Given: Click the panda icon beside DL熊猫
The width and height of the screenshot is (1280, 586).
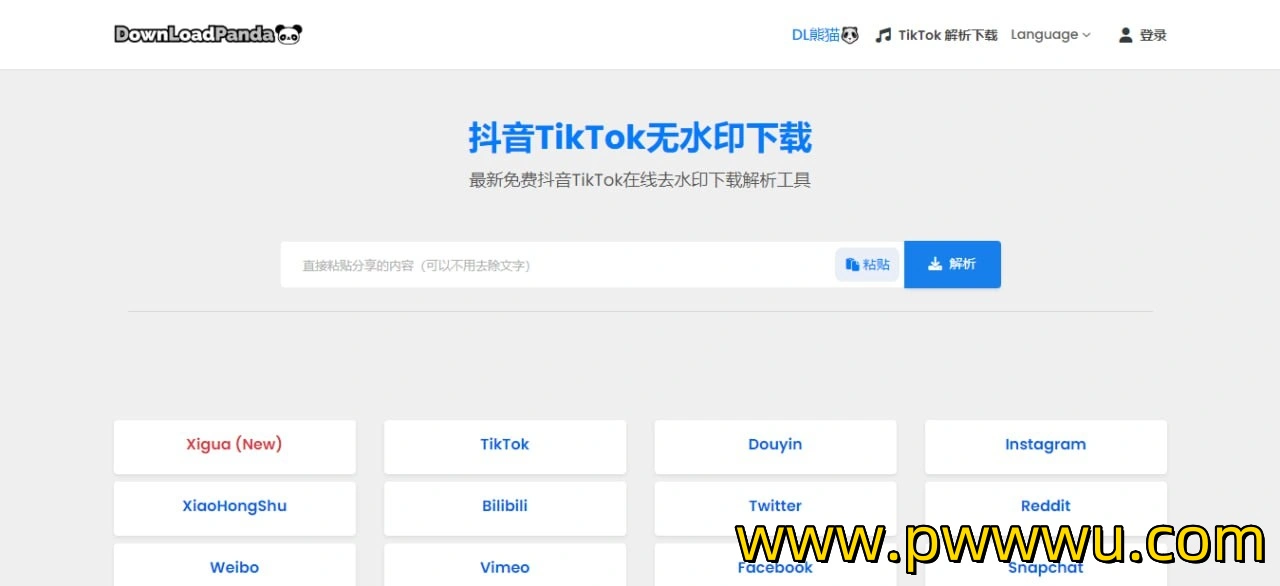Looking at the screenshot, I should click(x=850, y=35).
